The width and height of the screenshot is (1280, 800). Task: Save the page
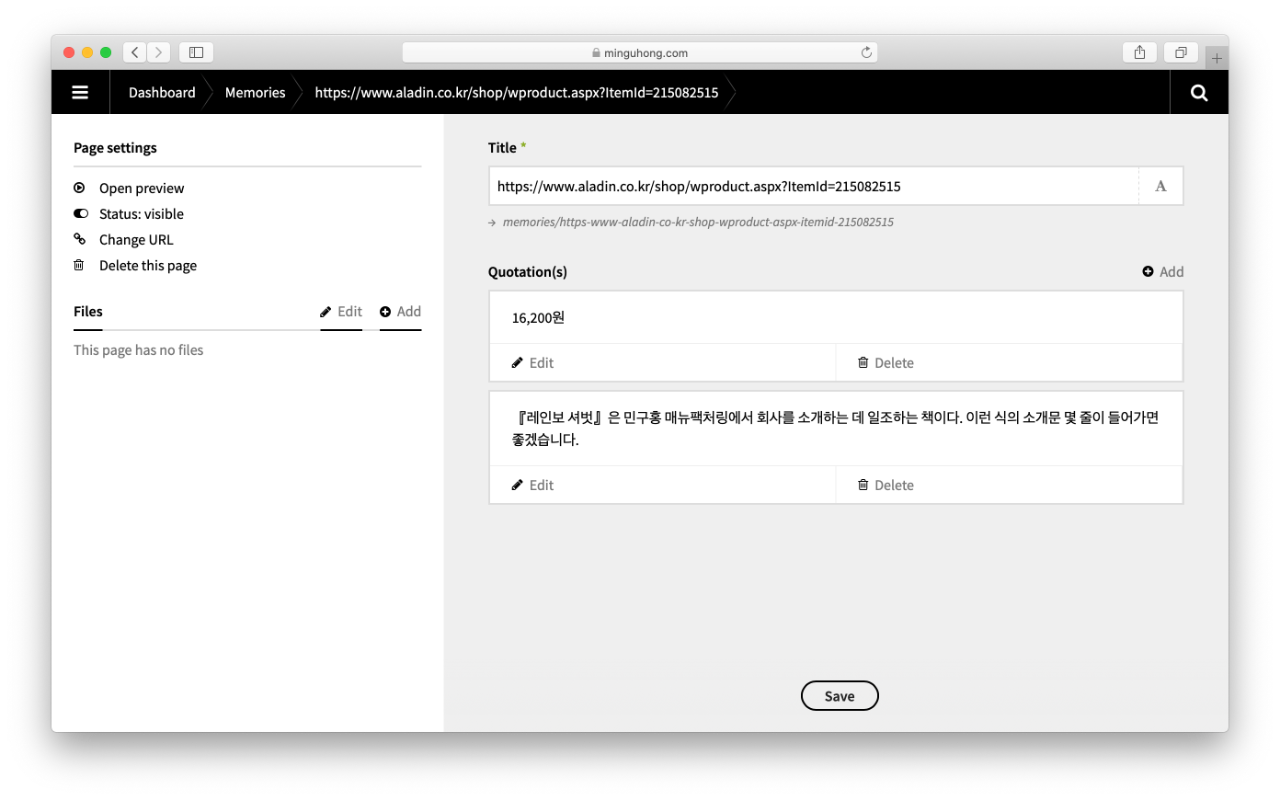[839, 696]
